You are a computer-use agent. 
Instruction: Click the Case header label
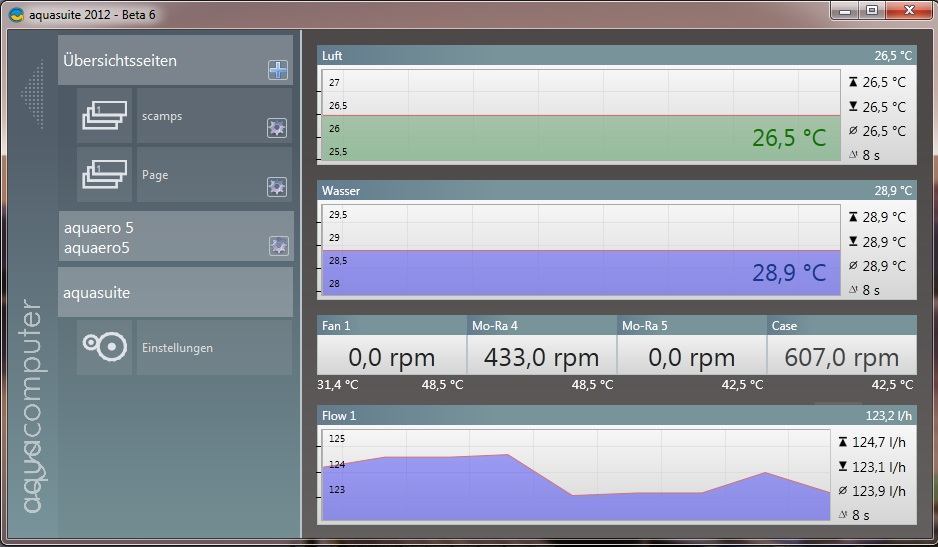point(784,326)
